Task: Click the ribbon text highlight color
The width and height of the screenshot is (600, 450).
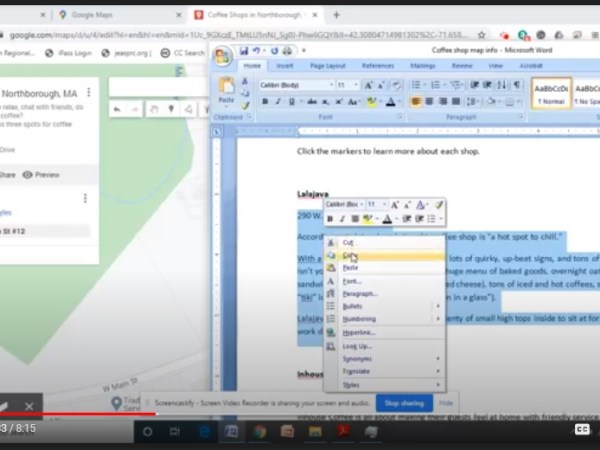Action: 371,102
